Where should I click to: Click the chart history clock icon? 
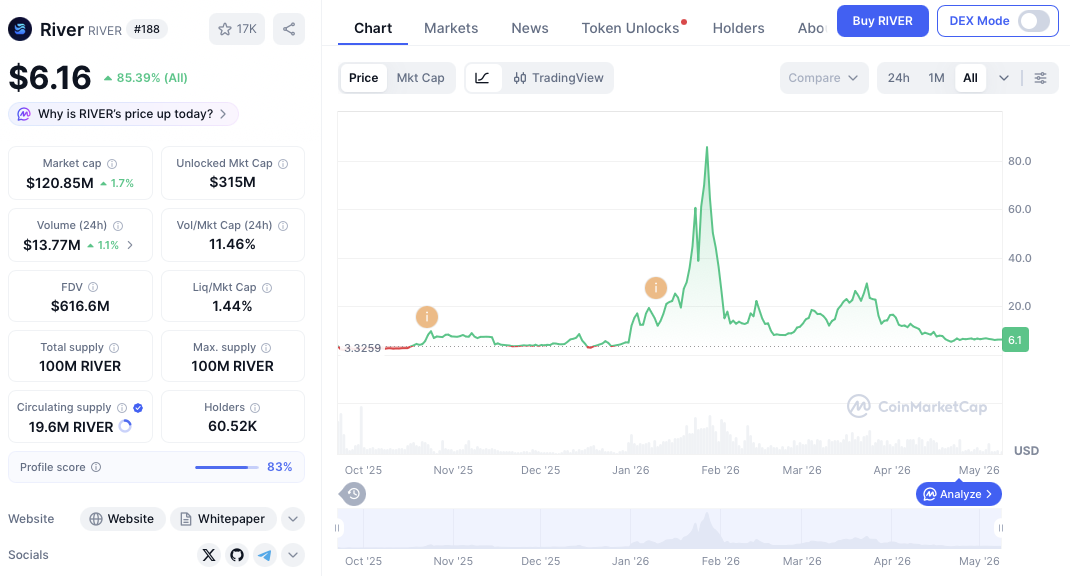353,494
